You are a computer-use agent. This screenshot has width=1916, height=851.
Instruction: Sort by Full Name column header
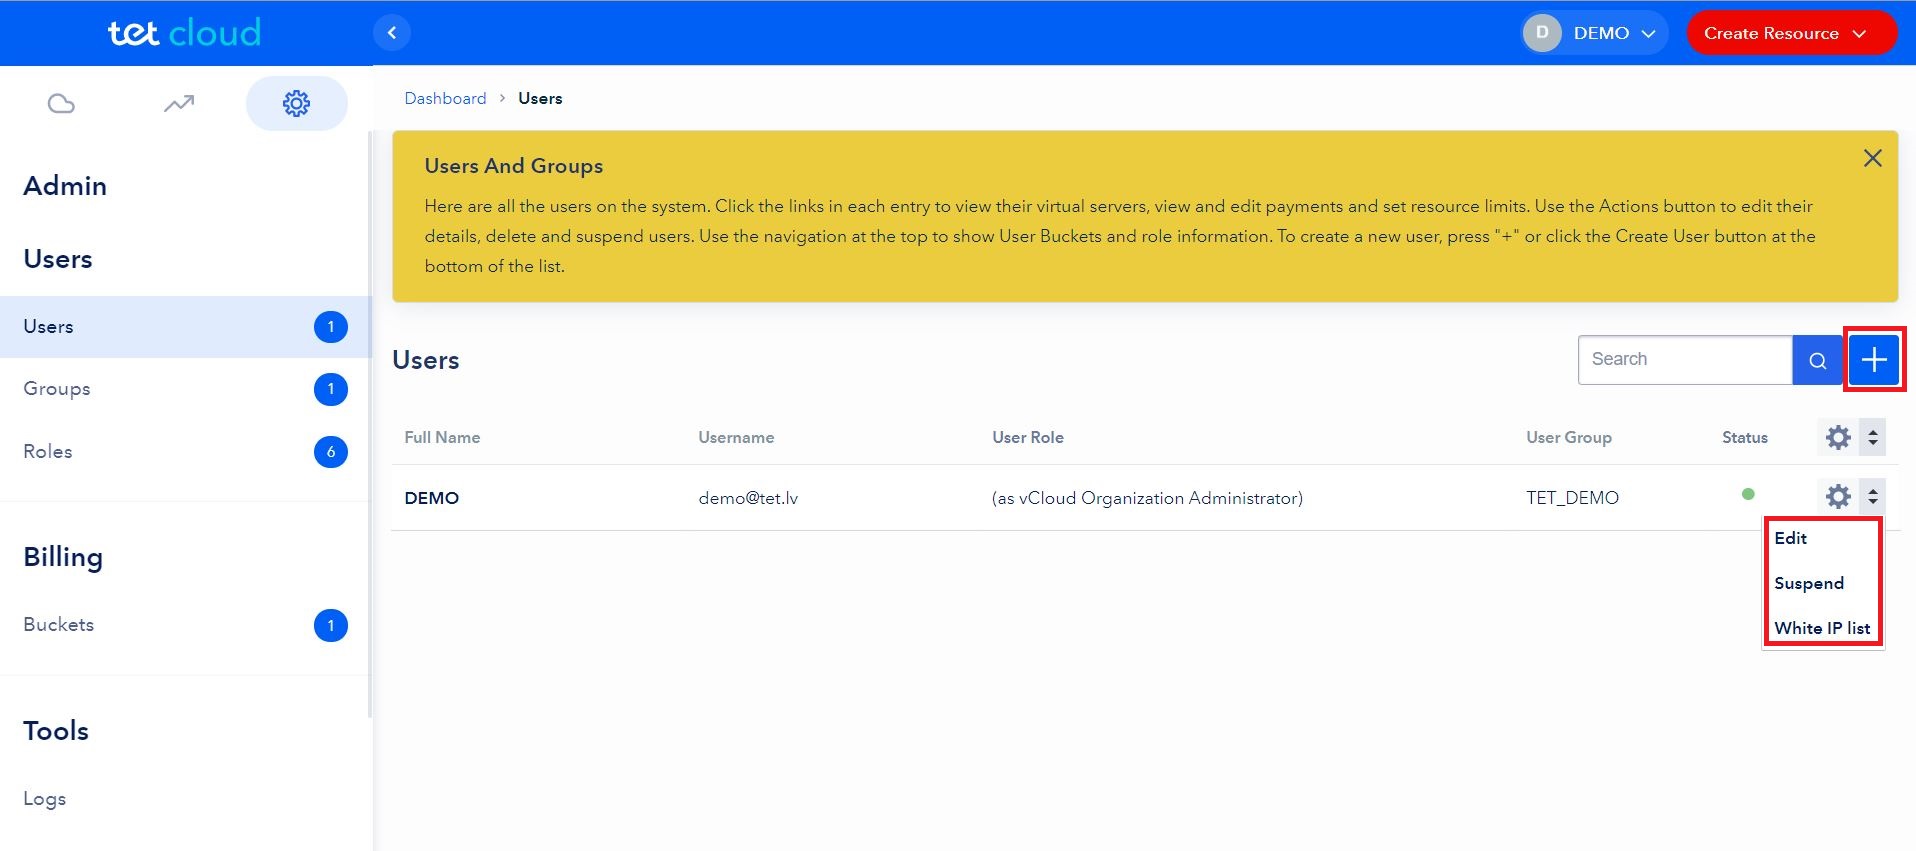point(442,437)
